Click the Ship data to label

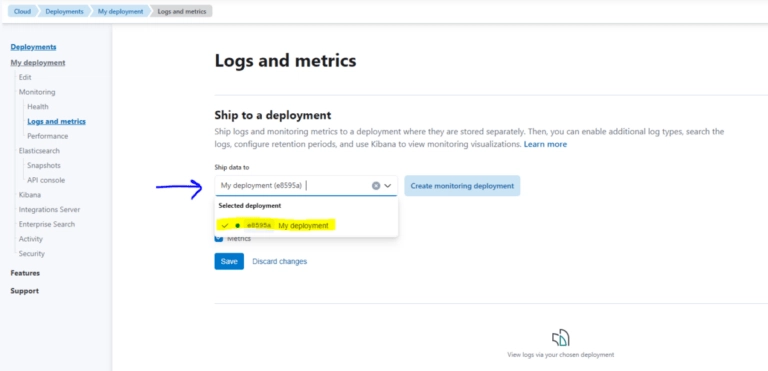coord(232,167)
